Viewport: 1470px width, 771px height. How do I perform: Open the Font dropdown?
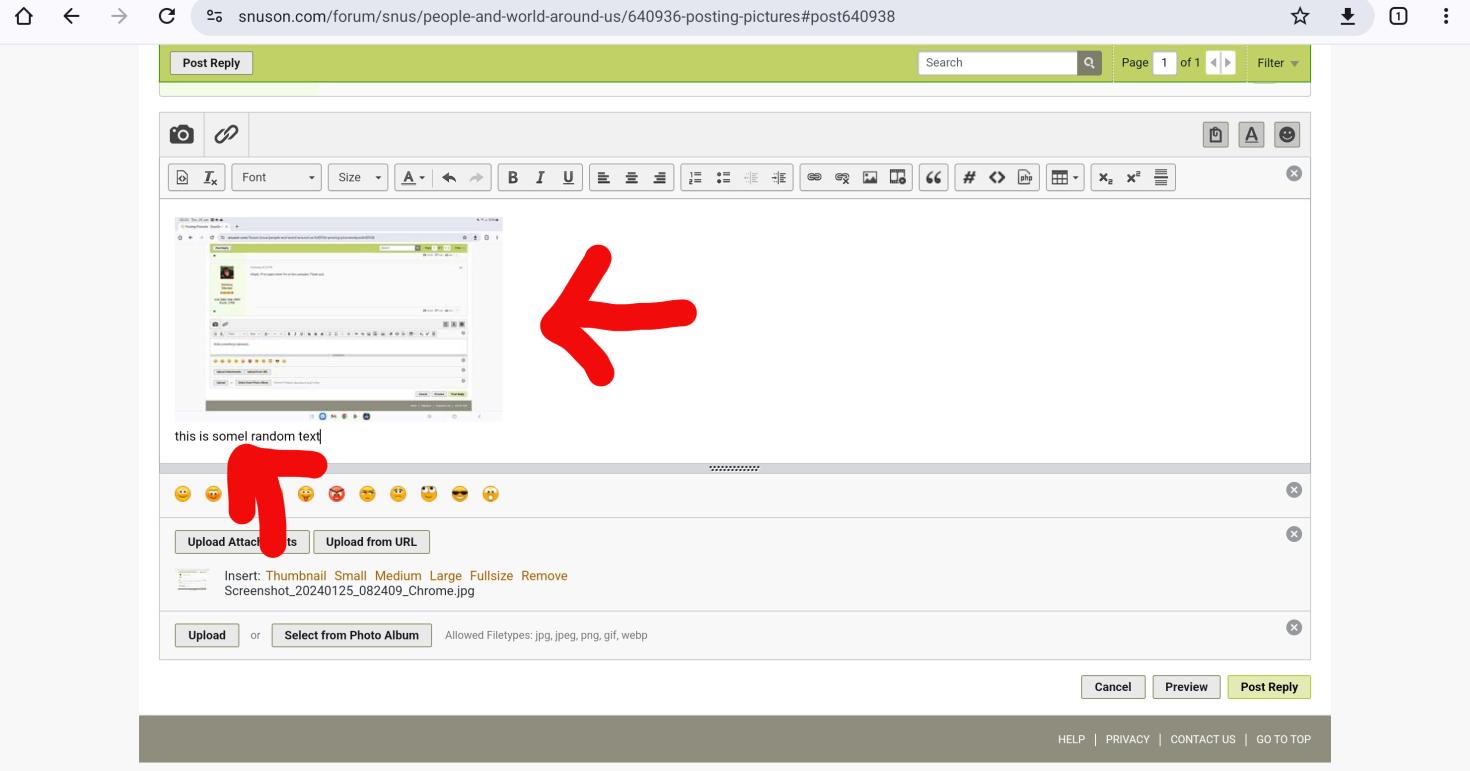(x=277, y=177)
